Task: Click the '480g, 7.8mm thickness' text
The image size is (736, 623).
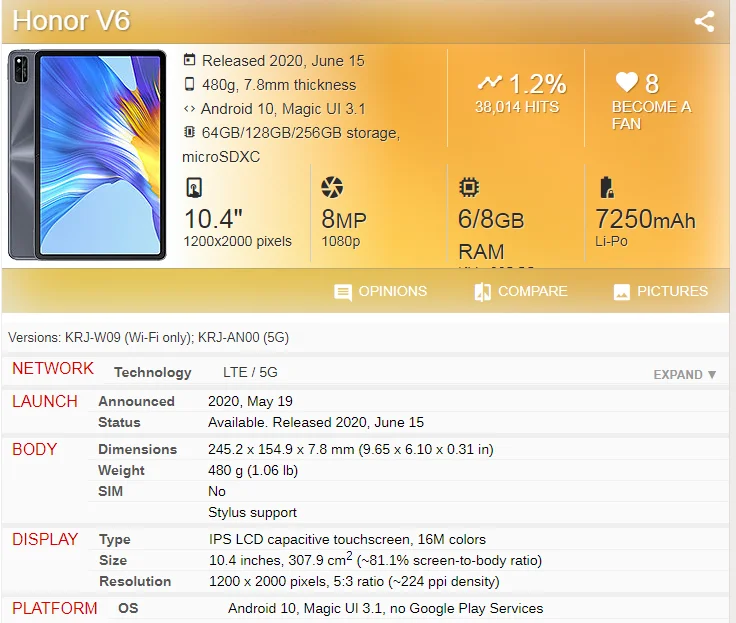Action: coord(279,85)
